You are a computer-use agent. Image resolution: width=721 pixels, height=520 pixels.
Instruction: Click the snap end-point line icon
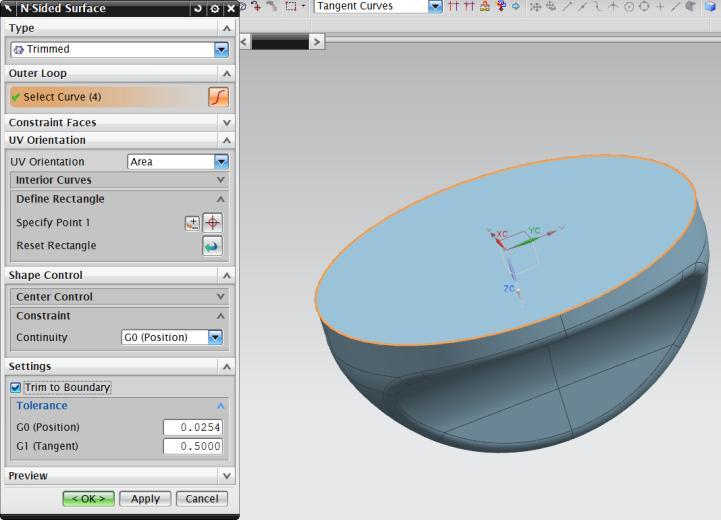566,6
